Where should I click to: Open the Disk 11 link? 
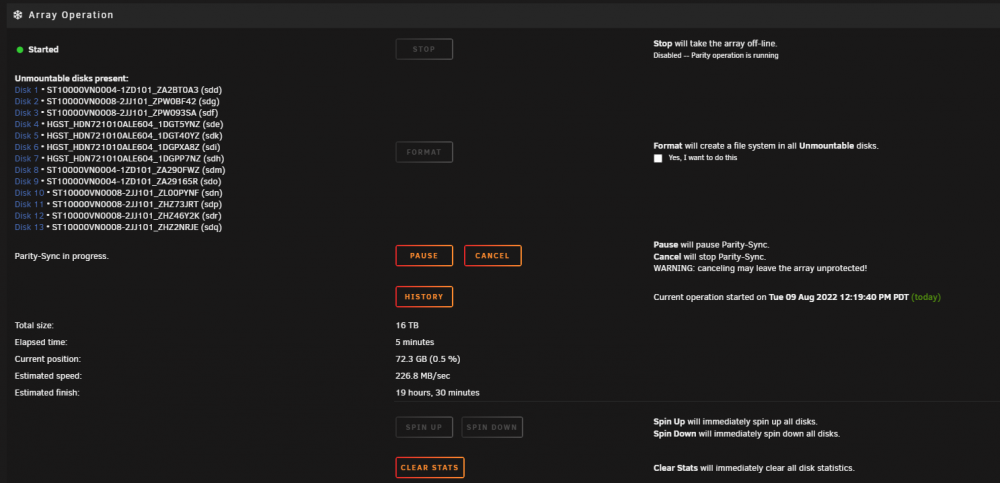(x=29, y=204)
